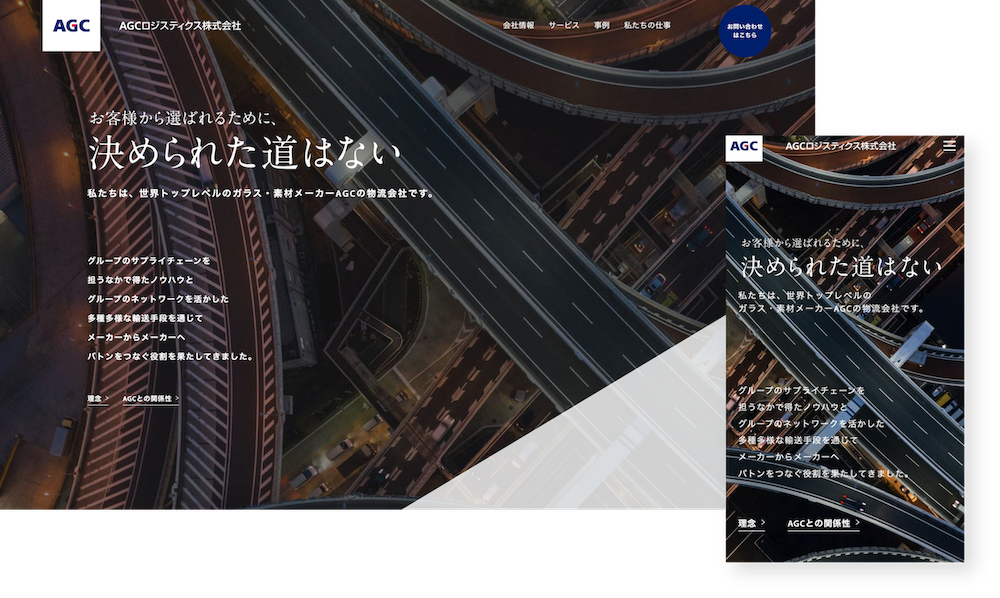Image resolution: width=1000 pixels, height=598 pixels.
Task: Go to the 事例 navigation item
Action: [601, 25]
